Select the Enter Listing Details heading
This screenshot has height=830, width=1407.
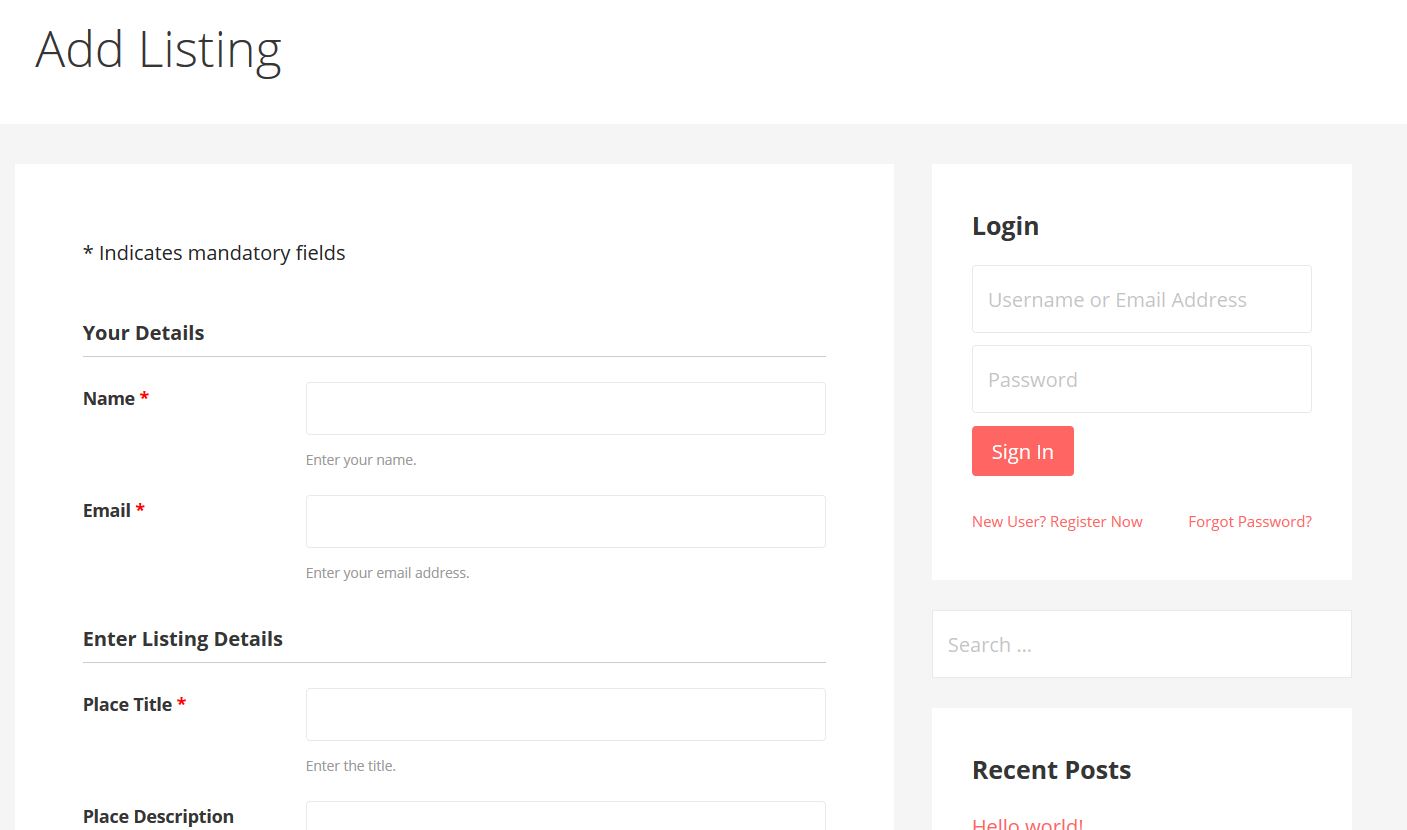click(x=182, y=639)
